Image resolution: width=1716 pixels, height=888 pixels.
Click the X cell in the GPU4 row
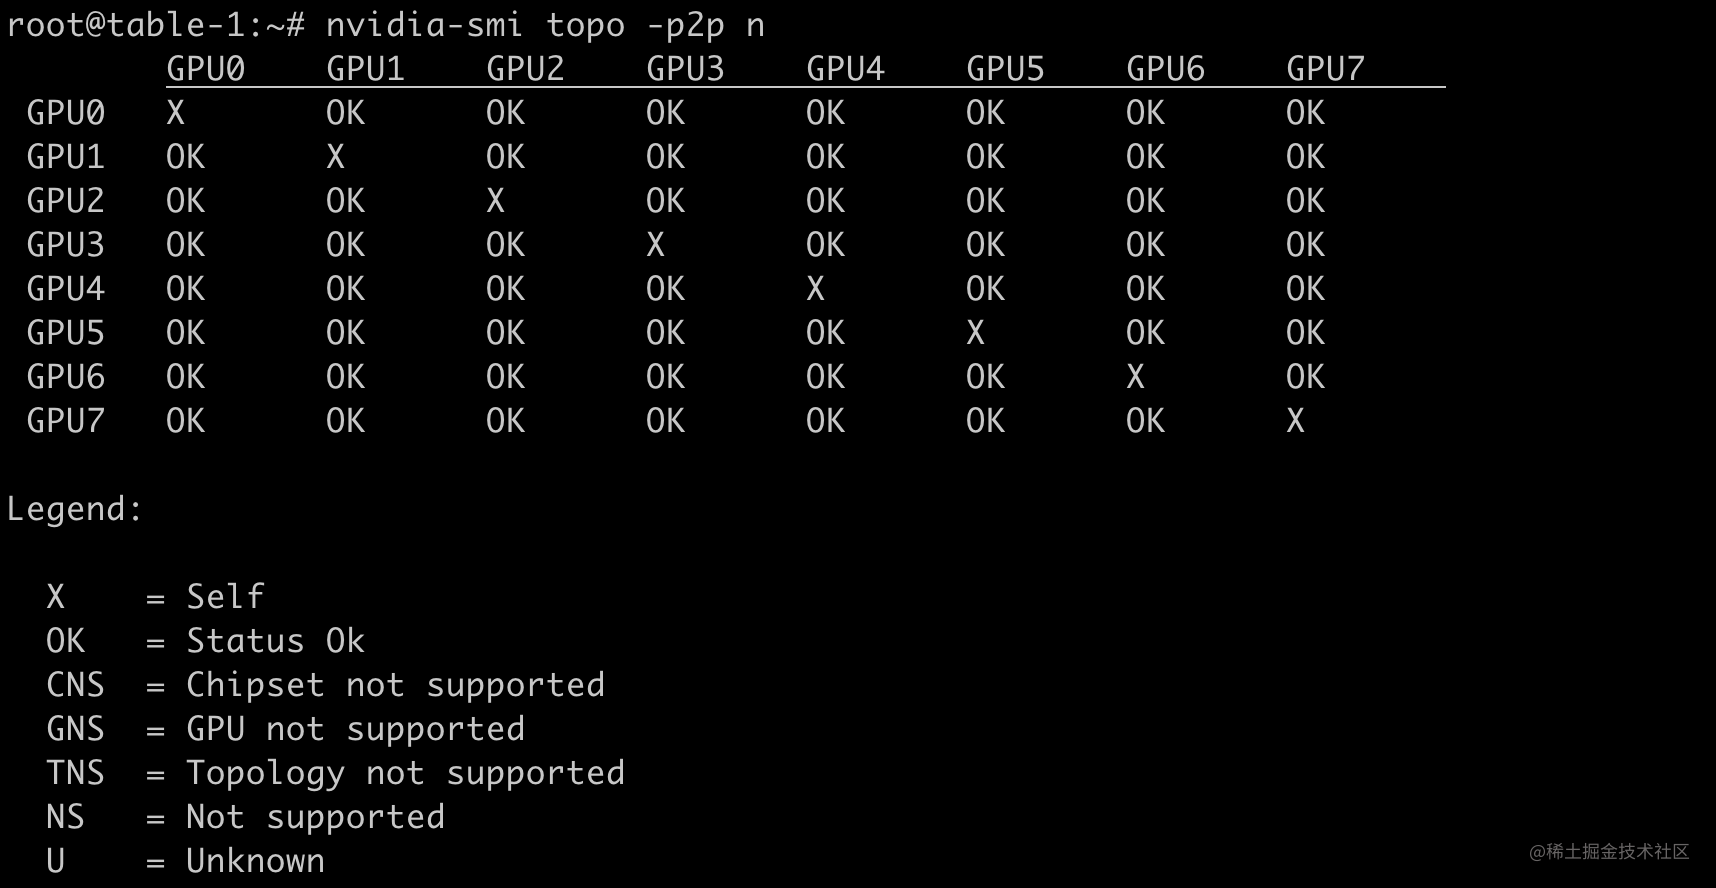point(815,289)
